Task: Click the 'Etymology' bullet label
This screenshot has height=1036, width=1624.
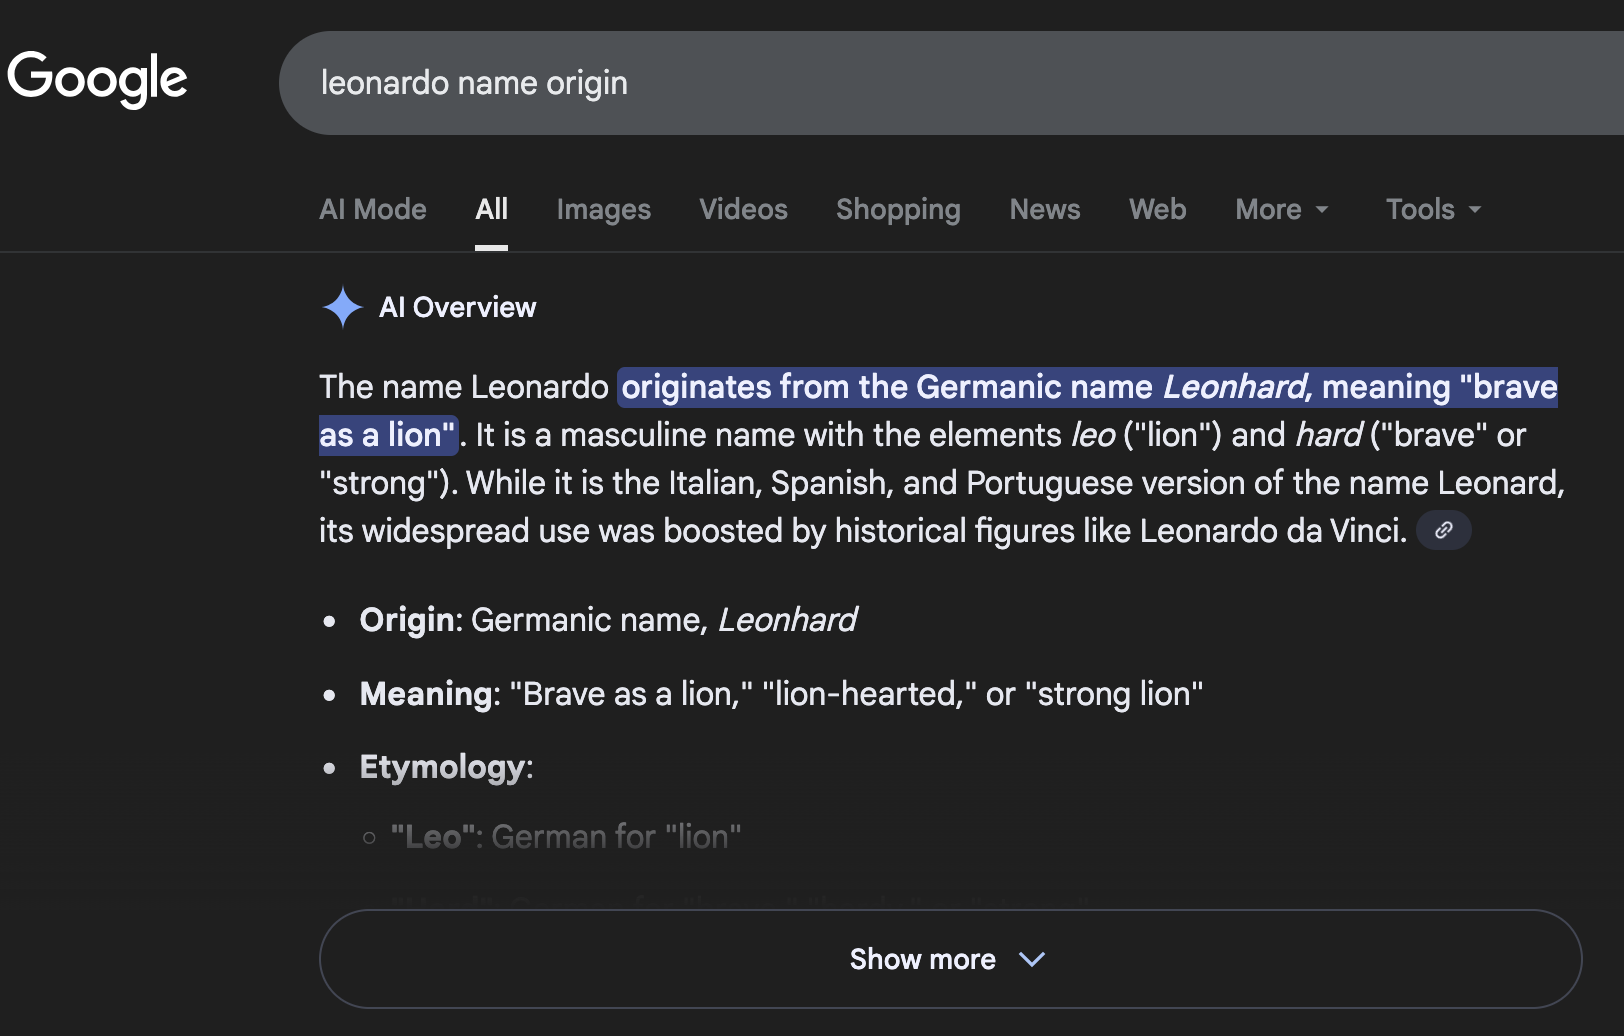Action: (x=442, y=767)
